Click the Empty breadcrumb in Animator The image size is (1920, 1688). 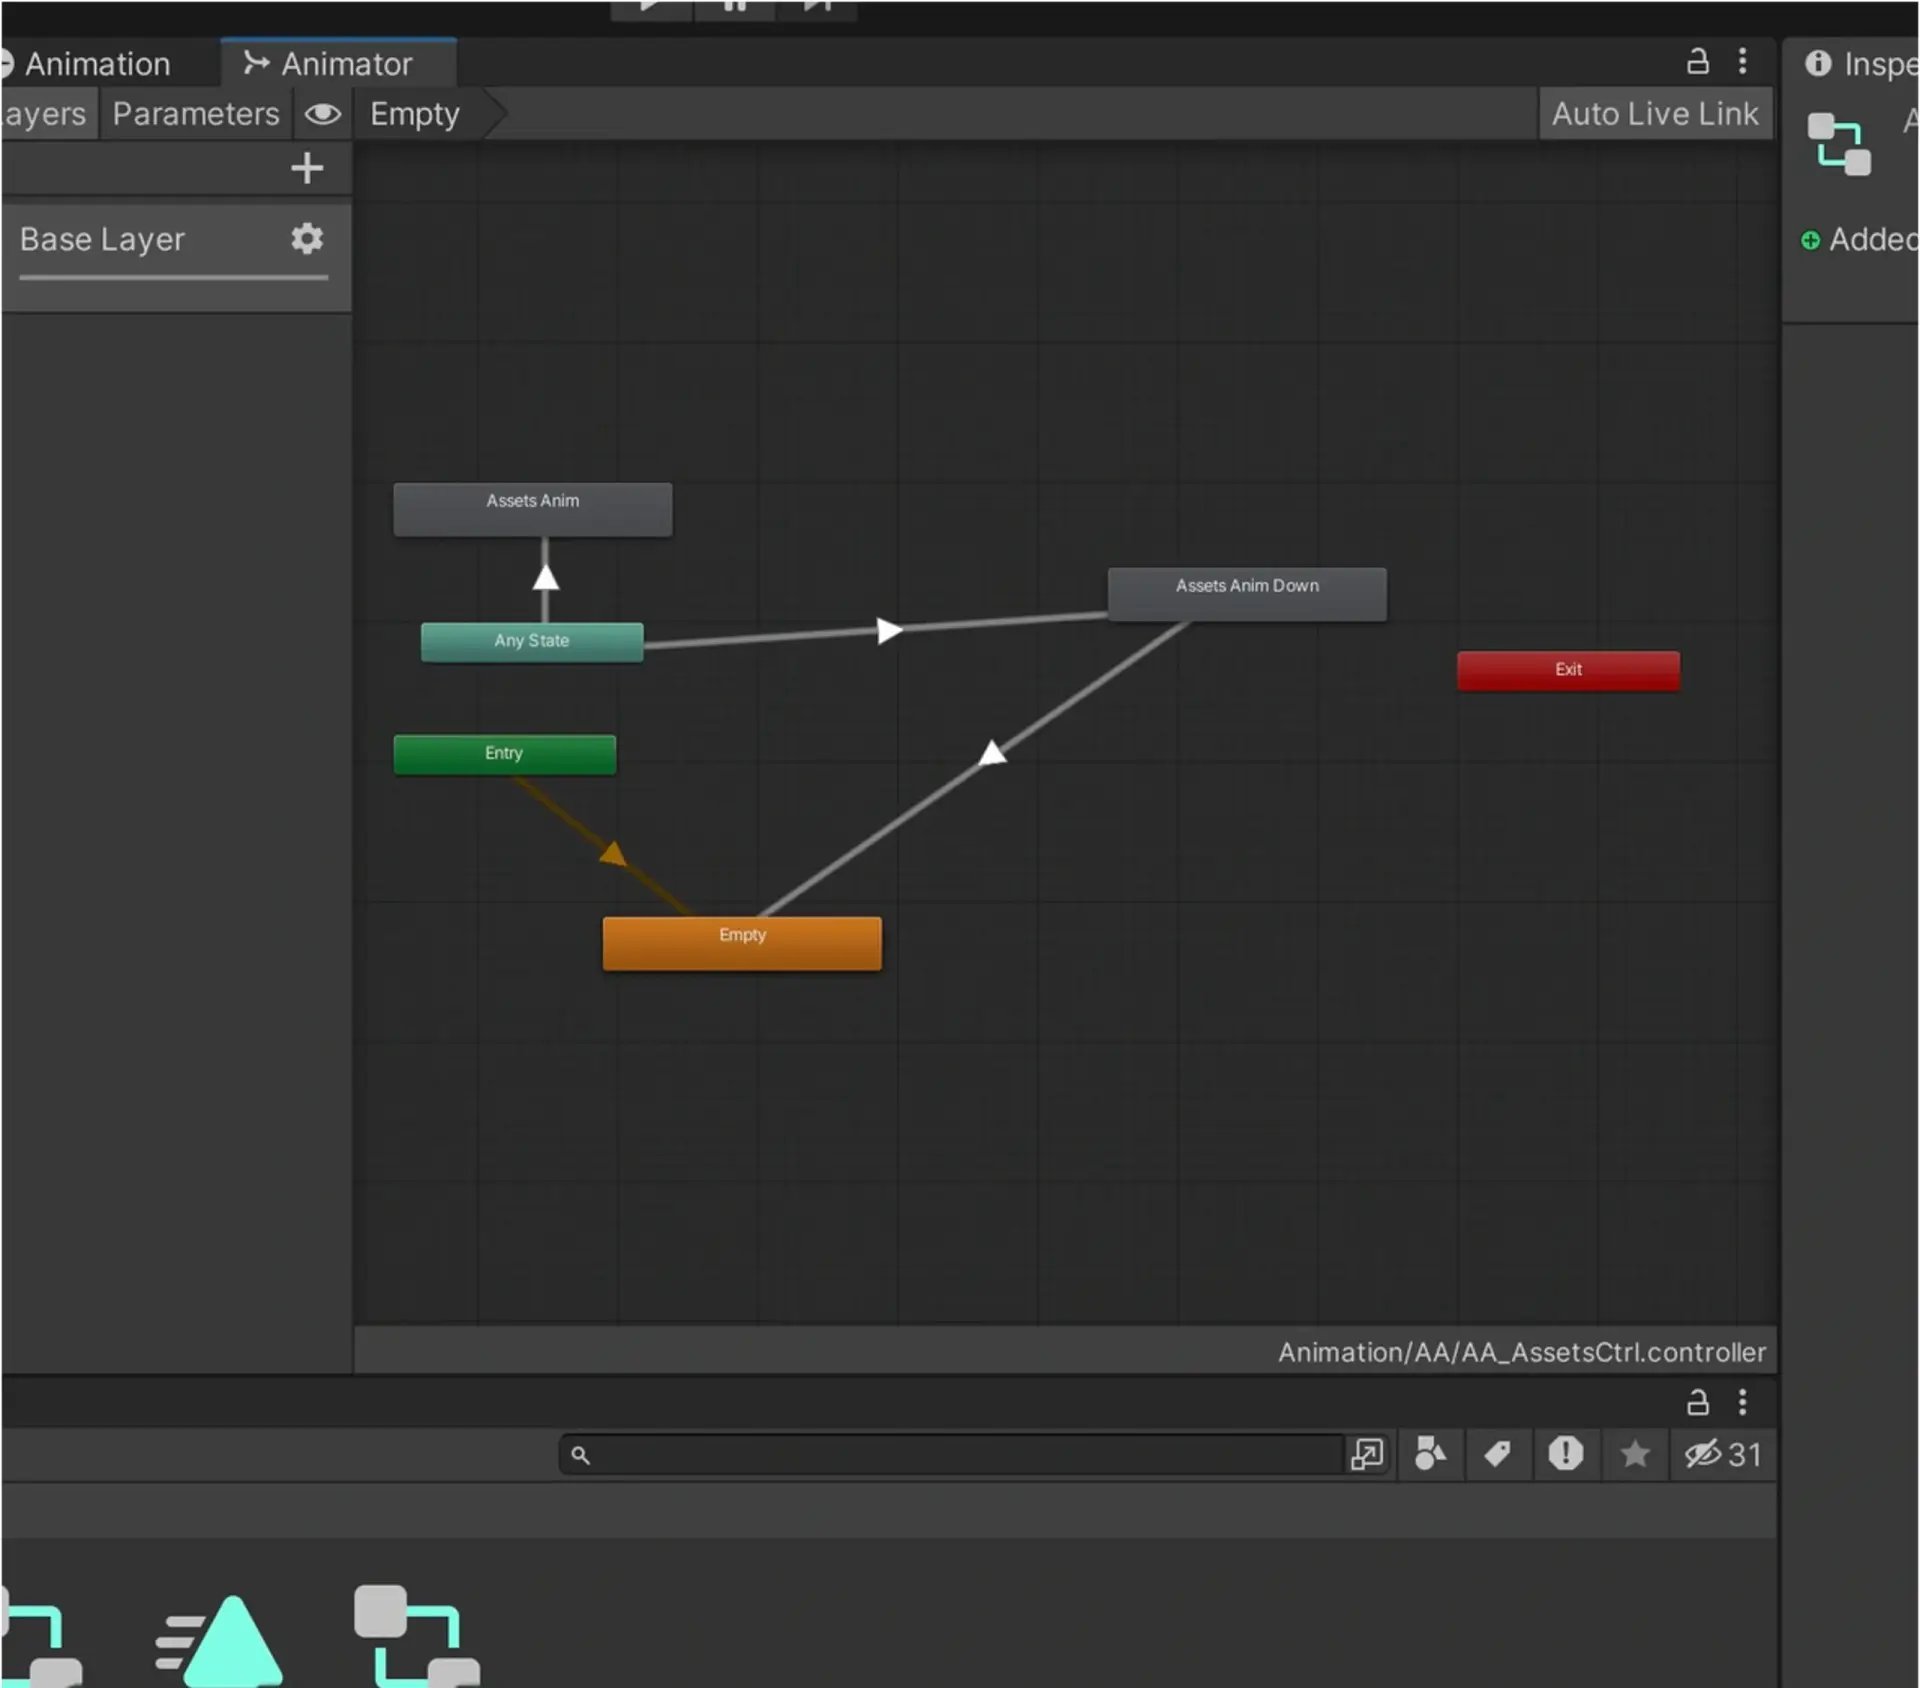(x=415, y=114)
